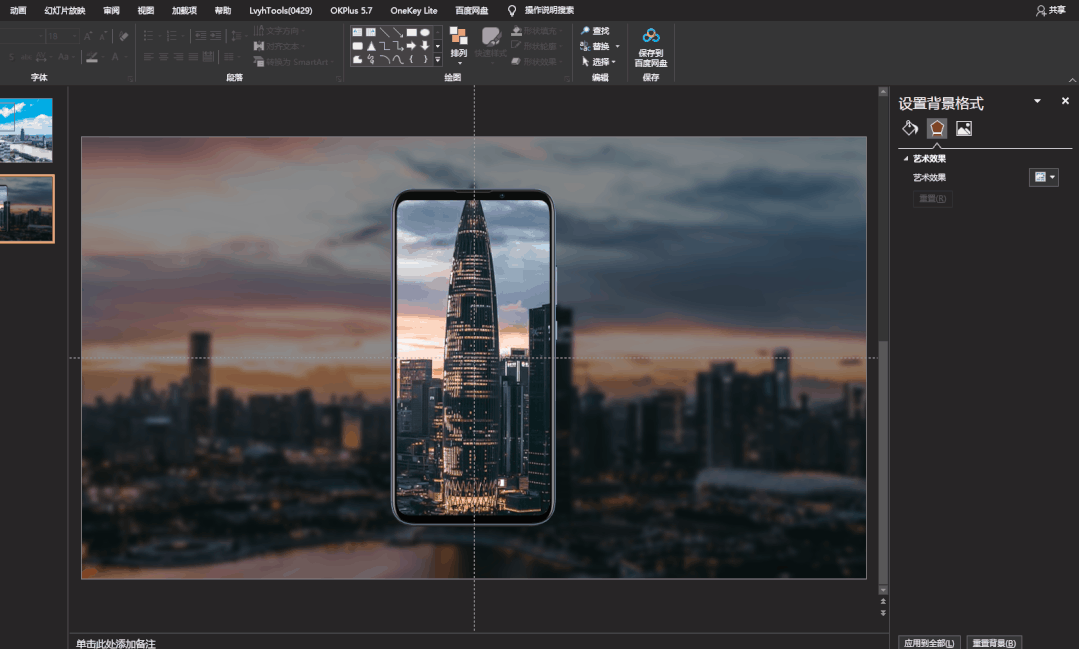The width and height of the screenshot is (1079, 649).
Task: Open the task pane options arrow
Action: tap(1037, 101)
